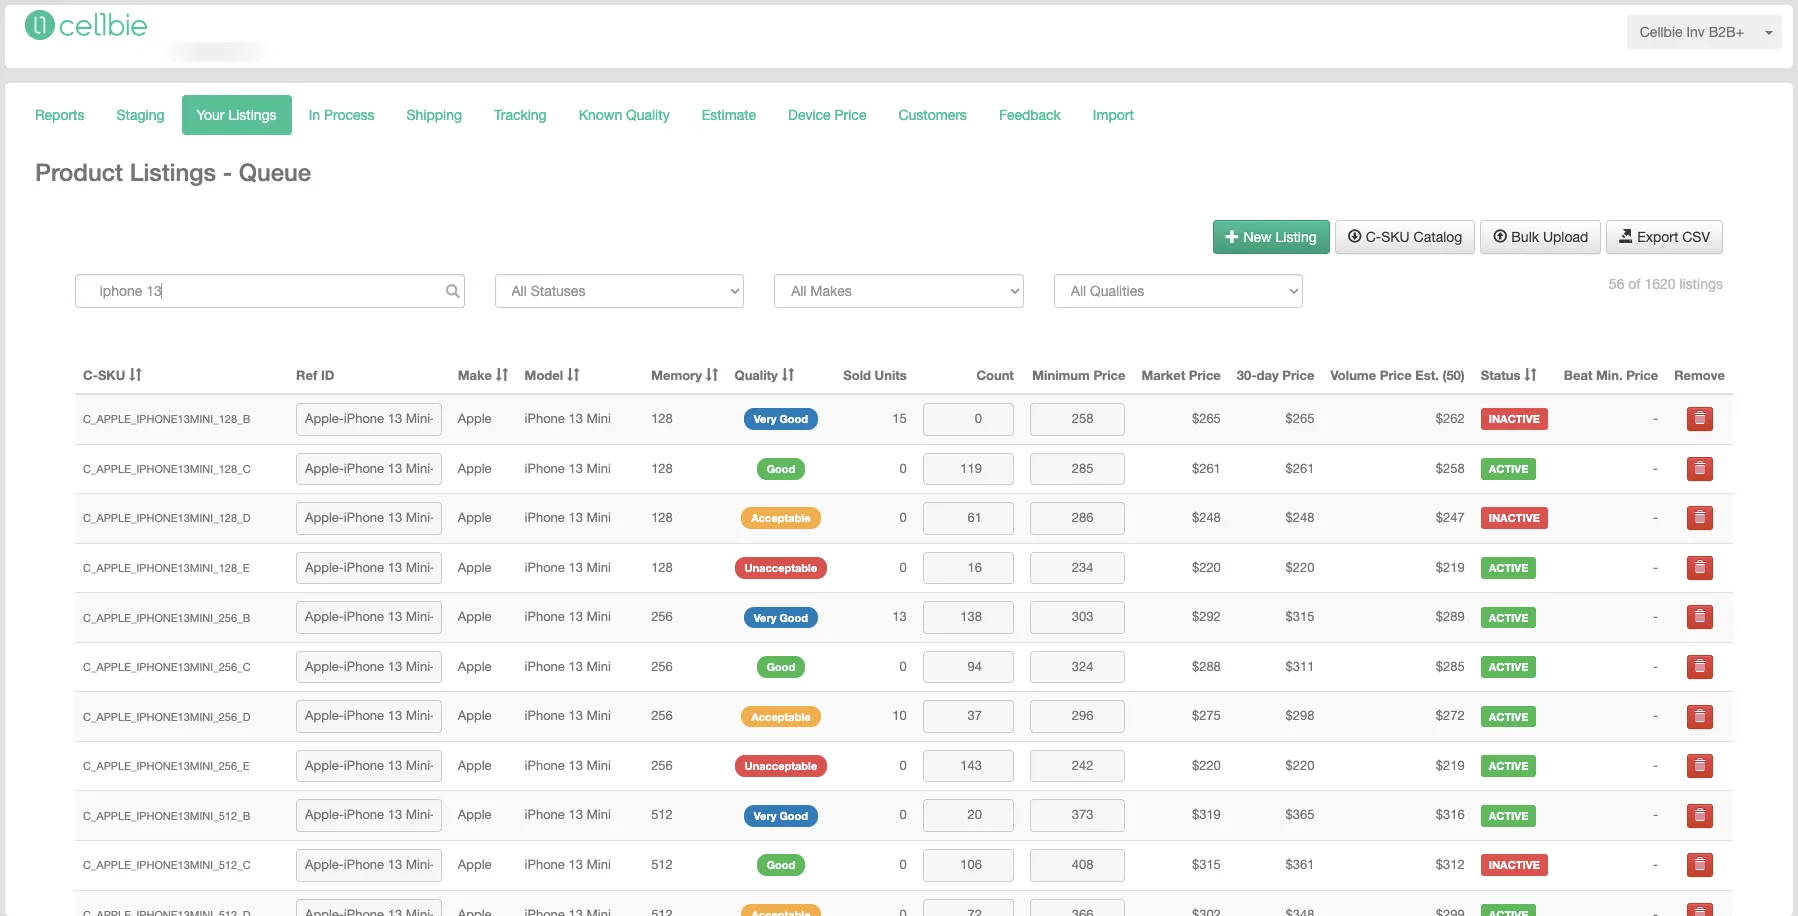Open the All Statuses dropdown
1798x916 pixels.
(x=619, y=291)
